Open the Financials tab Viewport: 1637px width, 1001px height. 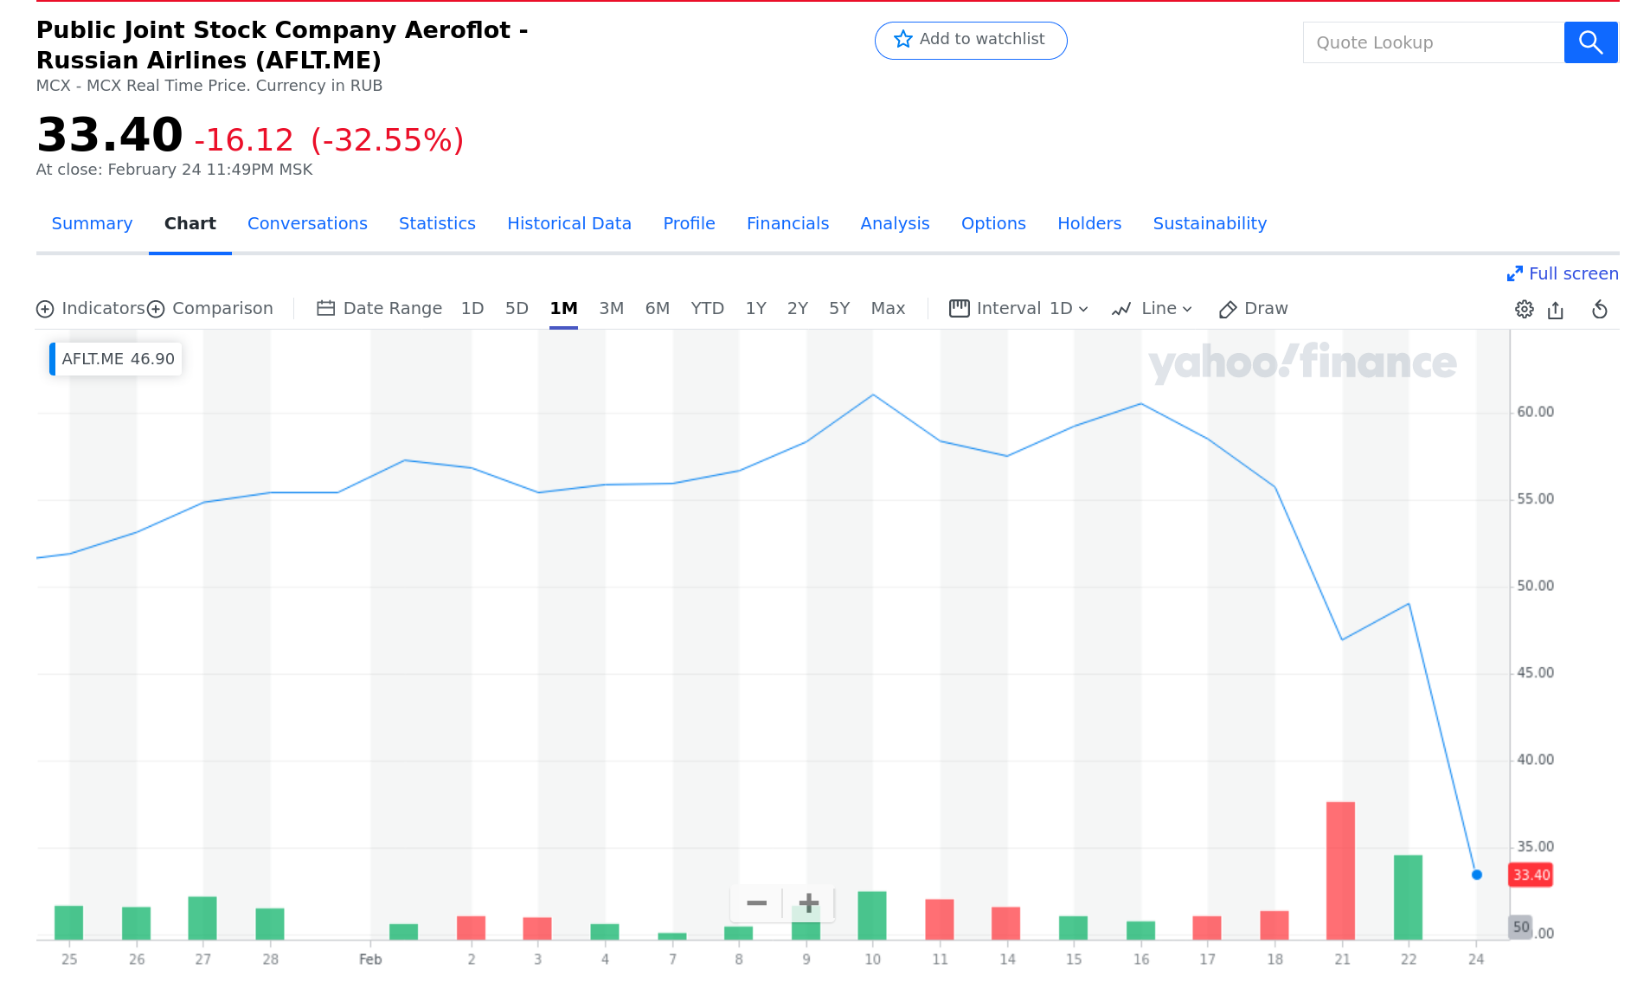(x=787, y=224)
